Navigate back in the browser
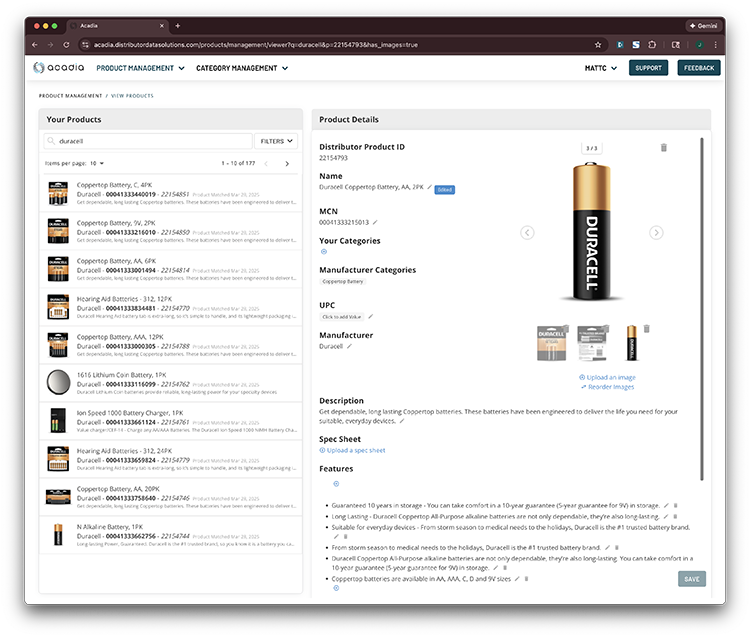The image size is (750, 637). click(x=35, y=44)
